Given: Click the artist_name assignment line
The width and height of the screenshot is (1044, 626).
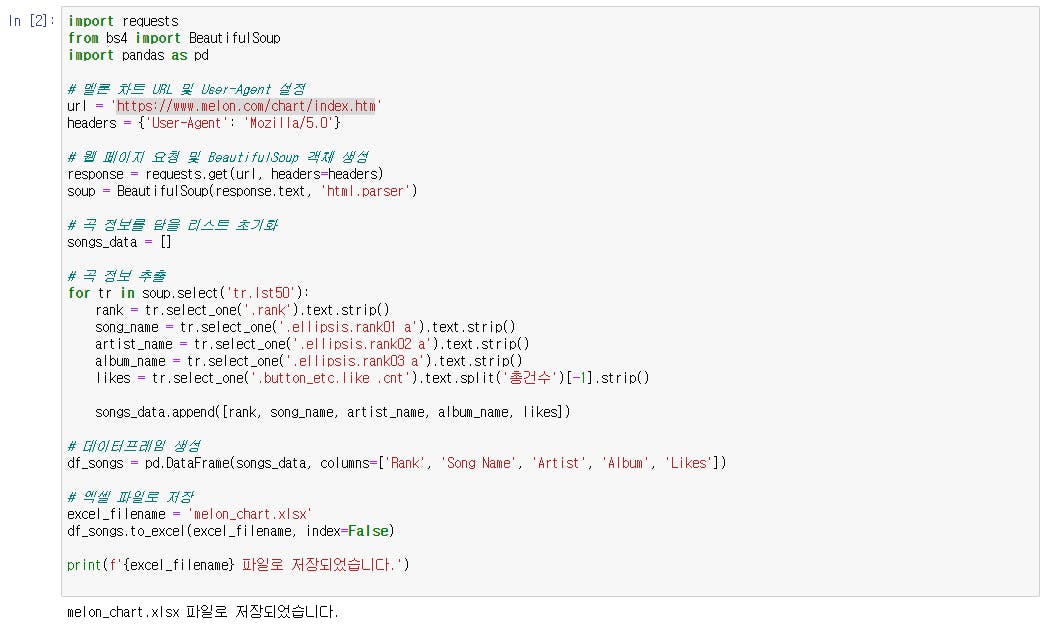Looking at the screenshot, I should click(x=312, y=344).
